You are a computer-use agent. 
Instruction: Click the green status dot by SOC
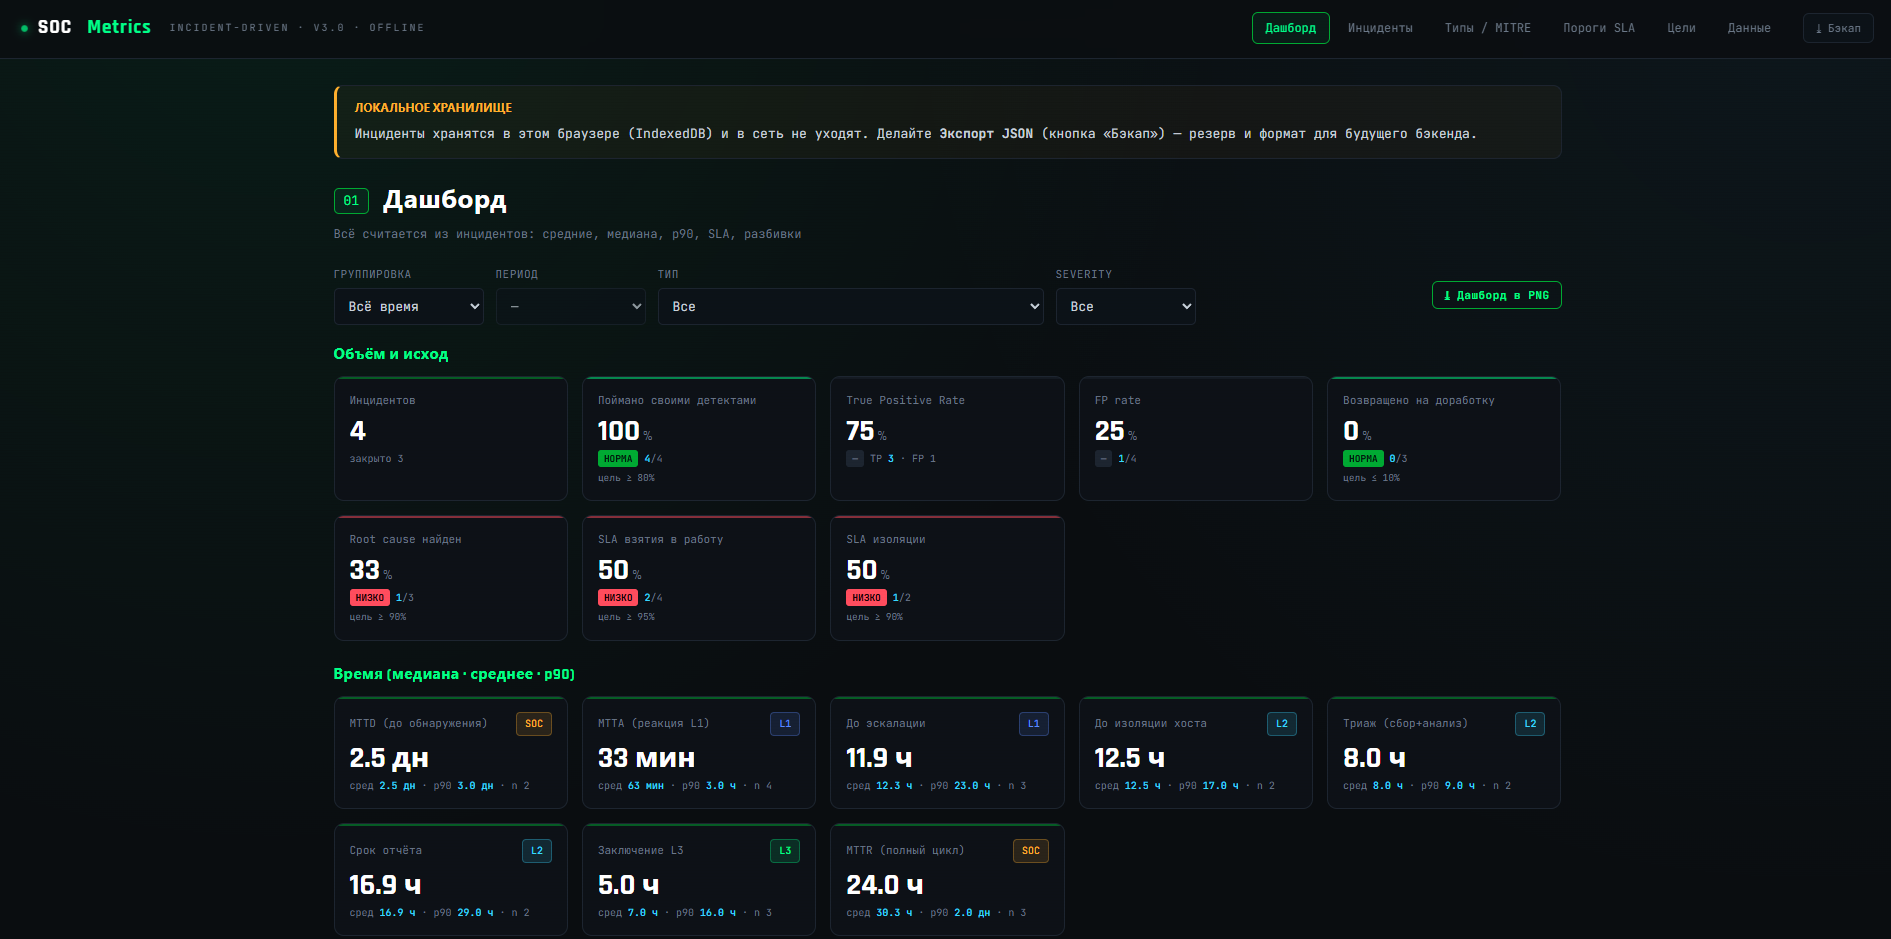[24, 28]
